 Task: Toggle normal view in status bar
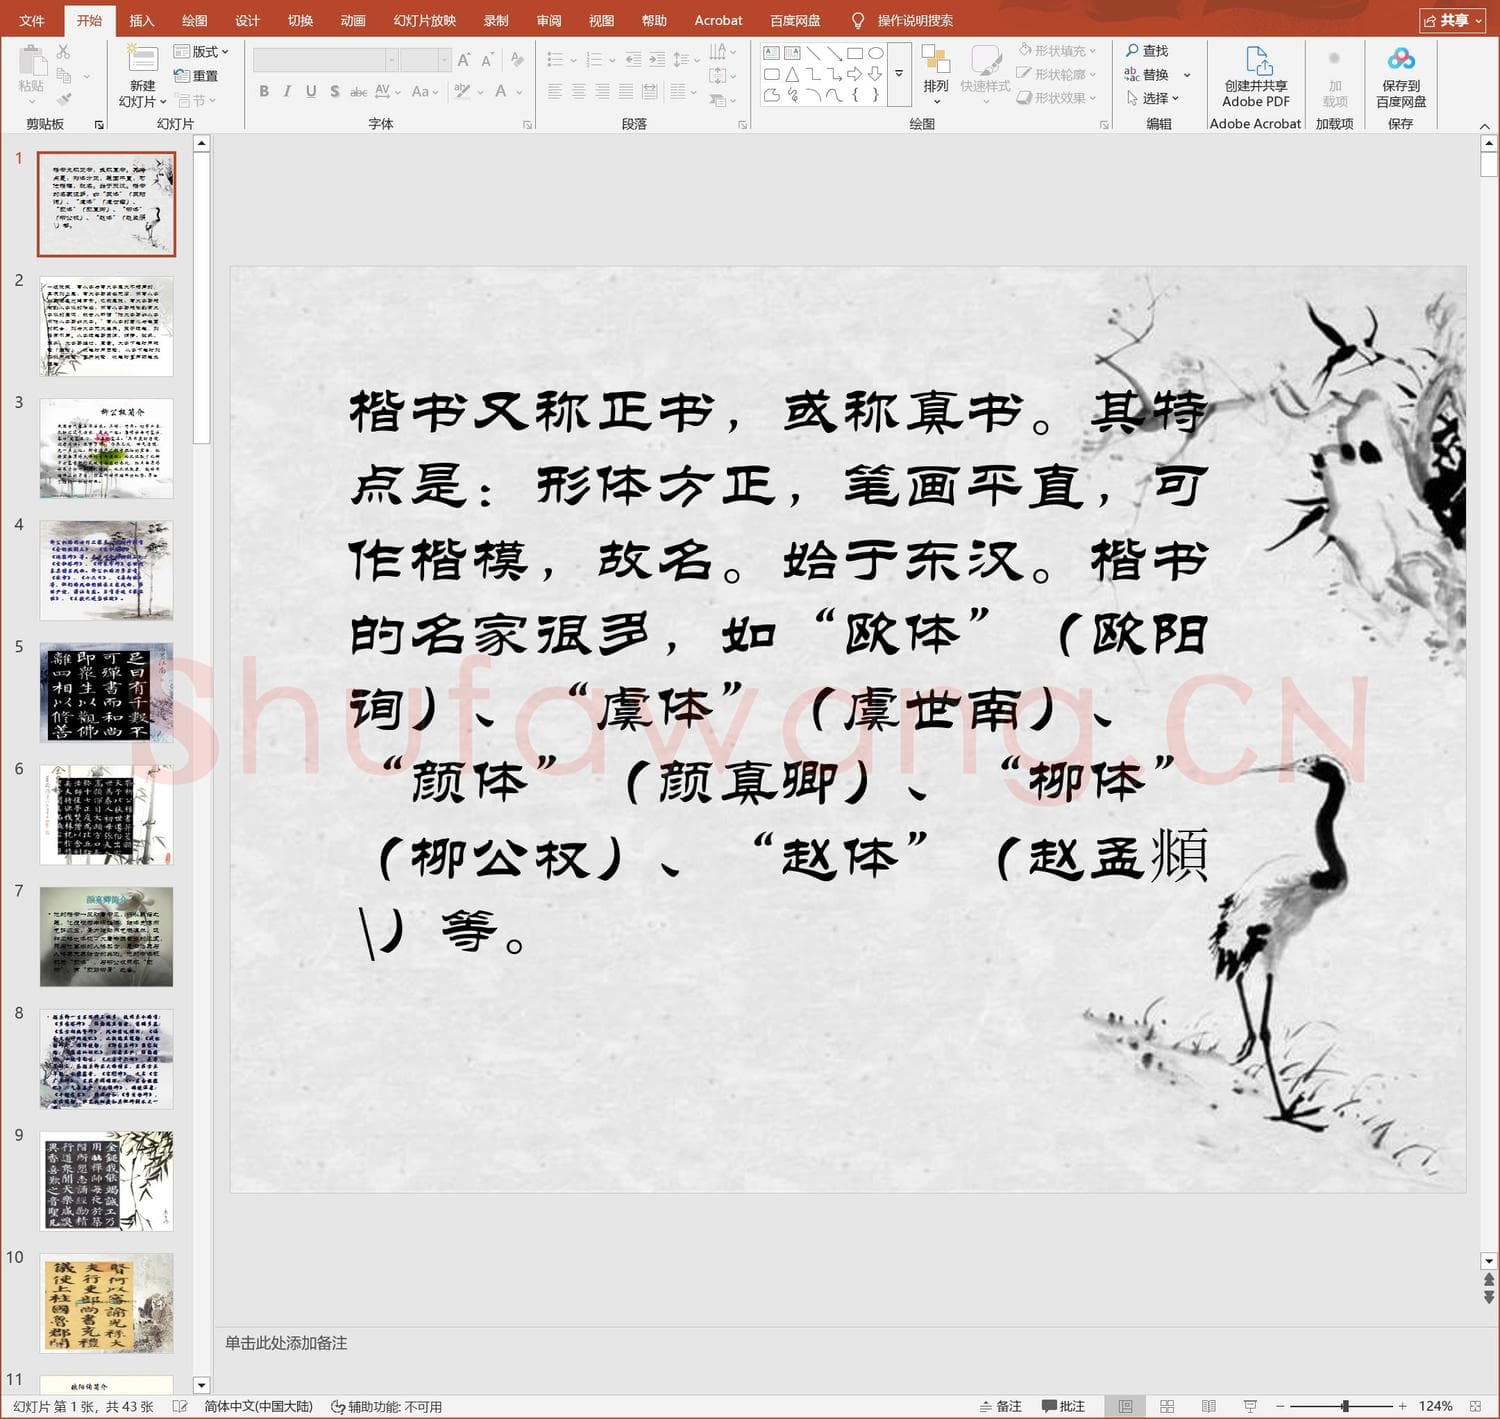pos(1125,1406)
